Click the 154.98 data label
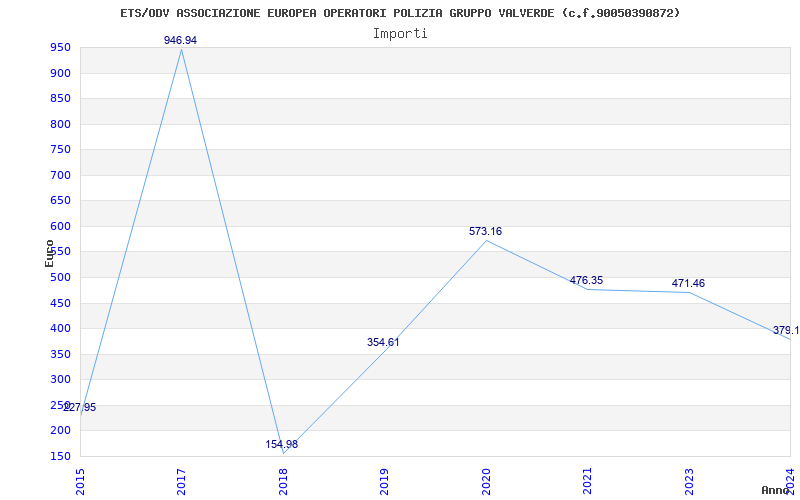Screen dimensions: 800x500 point(282,444)
